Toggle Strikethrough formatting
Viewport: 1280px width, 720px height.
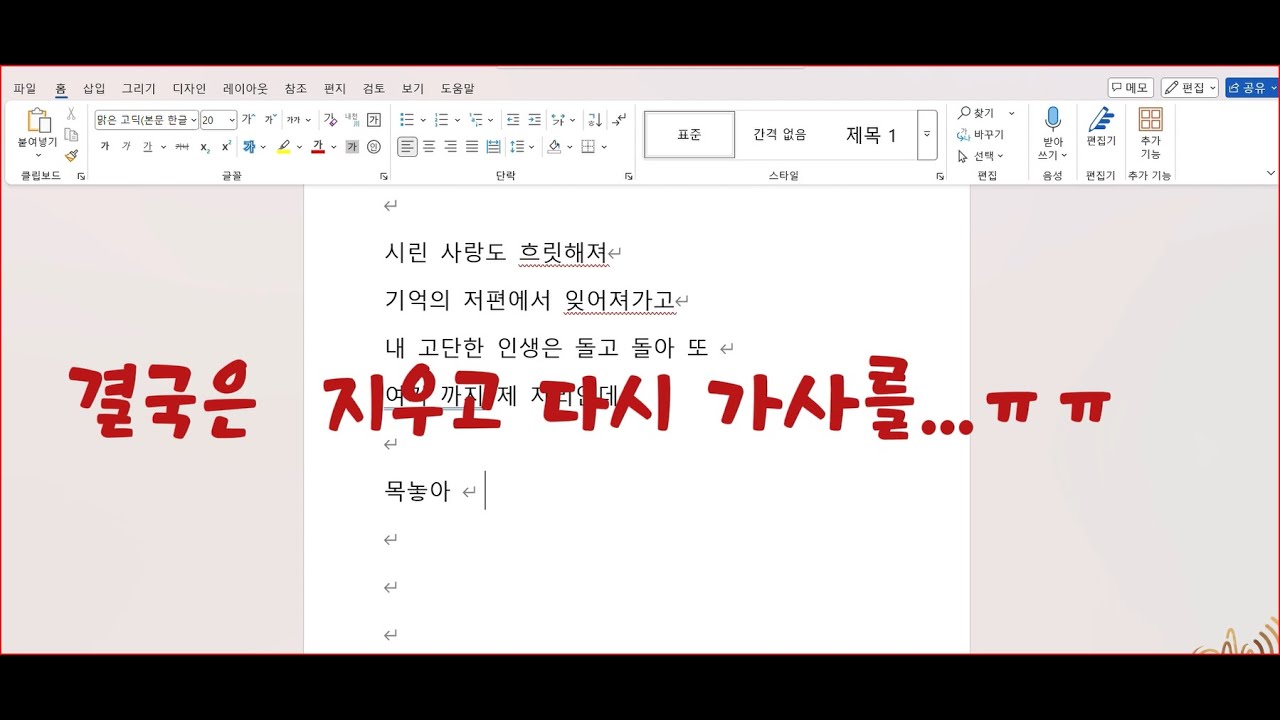click(182, 147)
